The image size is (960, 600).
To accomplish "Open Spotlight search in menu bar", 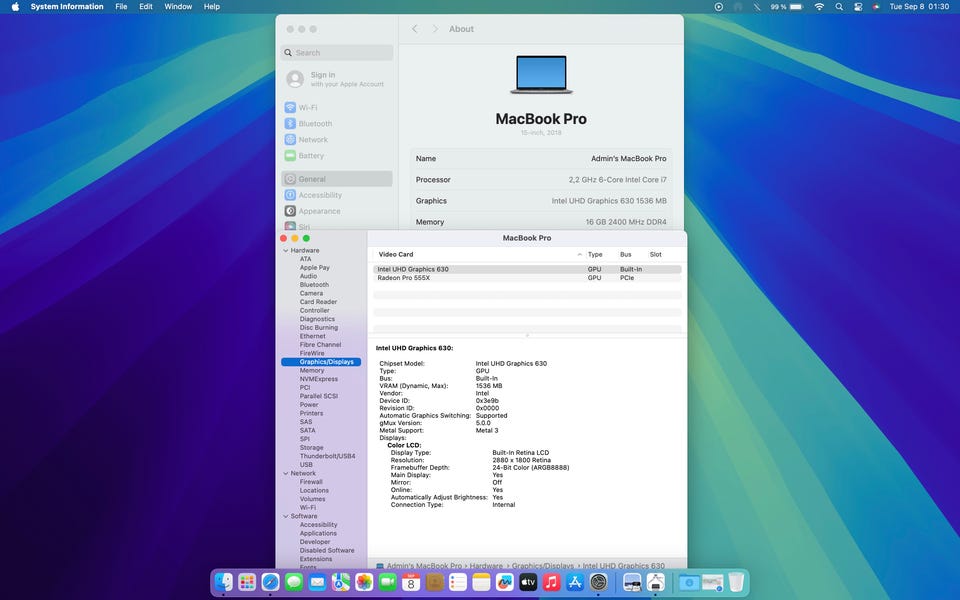I will pos(839,7).
